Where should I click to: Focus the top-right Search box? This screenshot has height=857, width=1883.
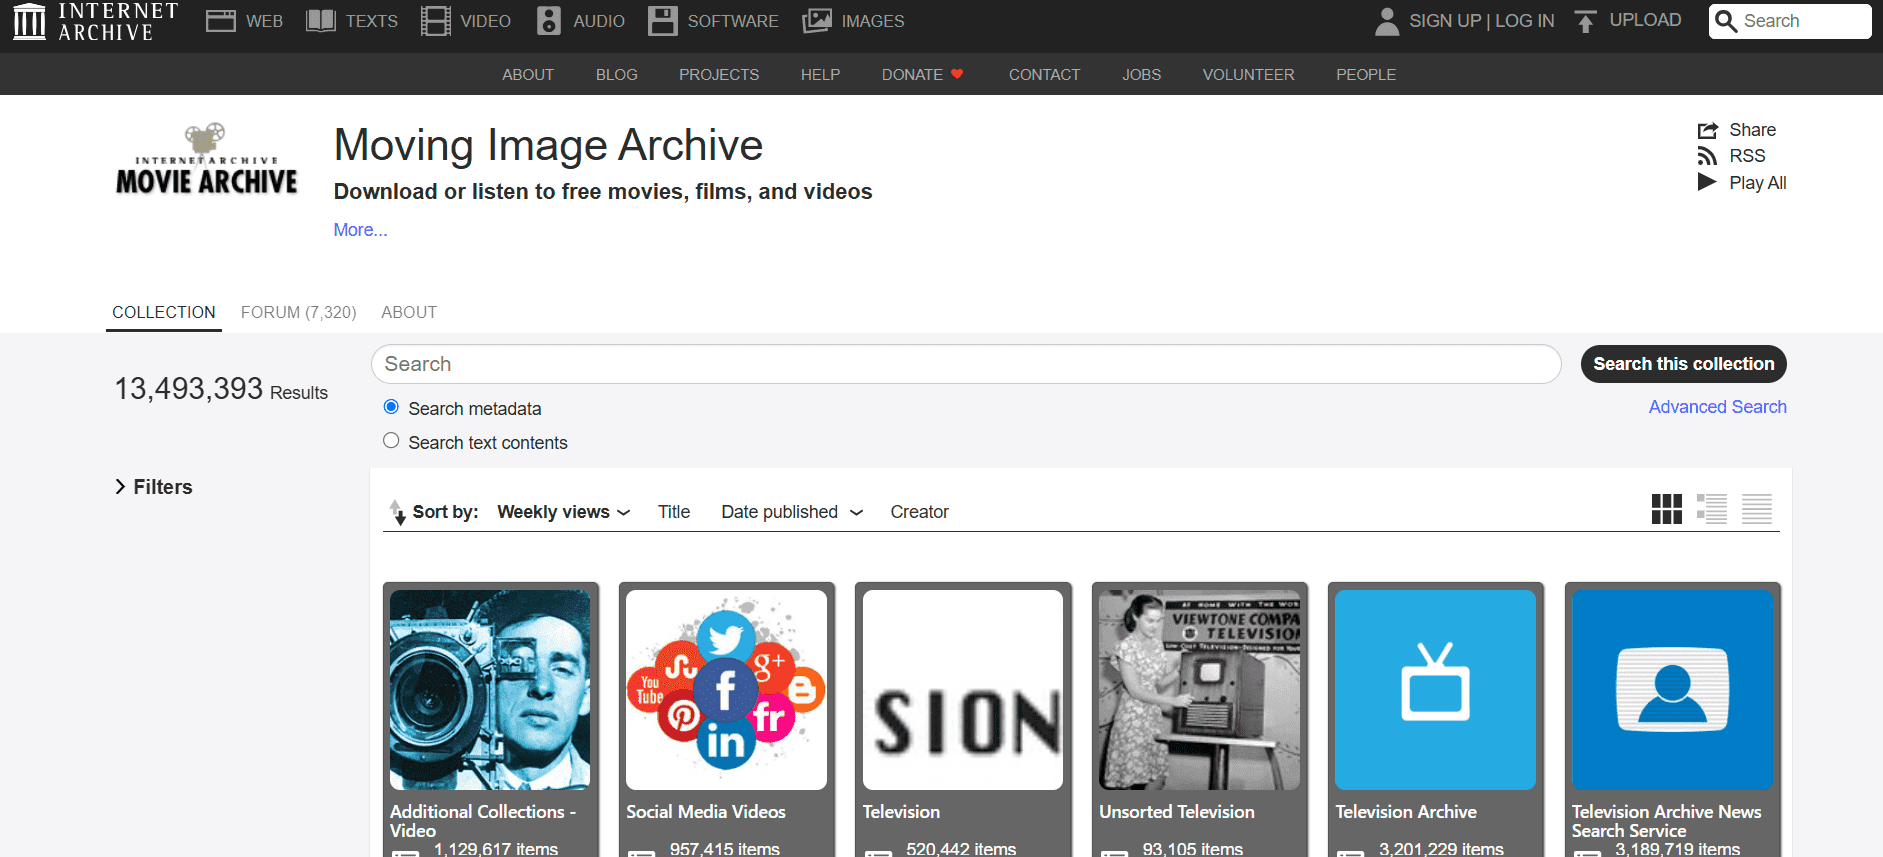(x=1790, y=21)
